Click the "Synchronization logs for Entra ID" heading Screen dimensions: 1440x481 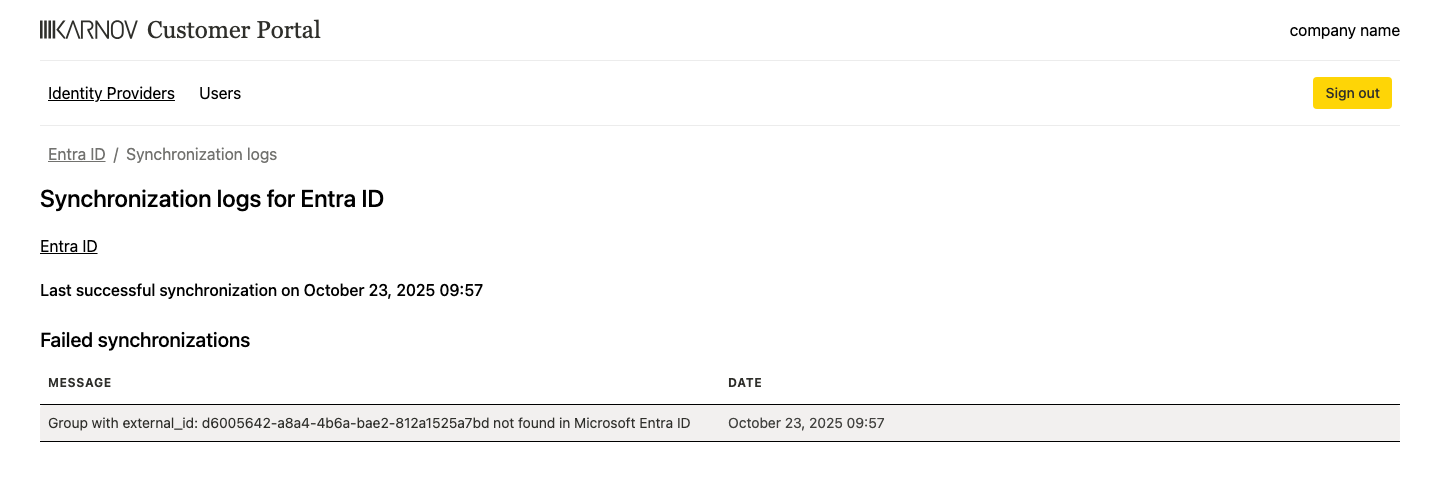point(212,199)
